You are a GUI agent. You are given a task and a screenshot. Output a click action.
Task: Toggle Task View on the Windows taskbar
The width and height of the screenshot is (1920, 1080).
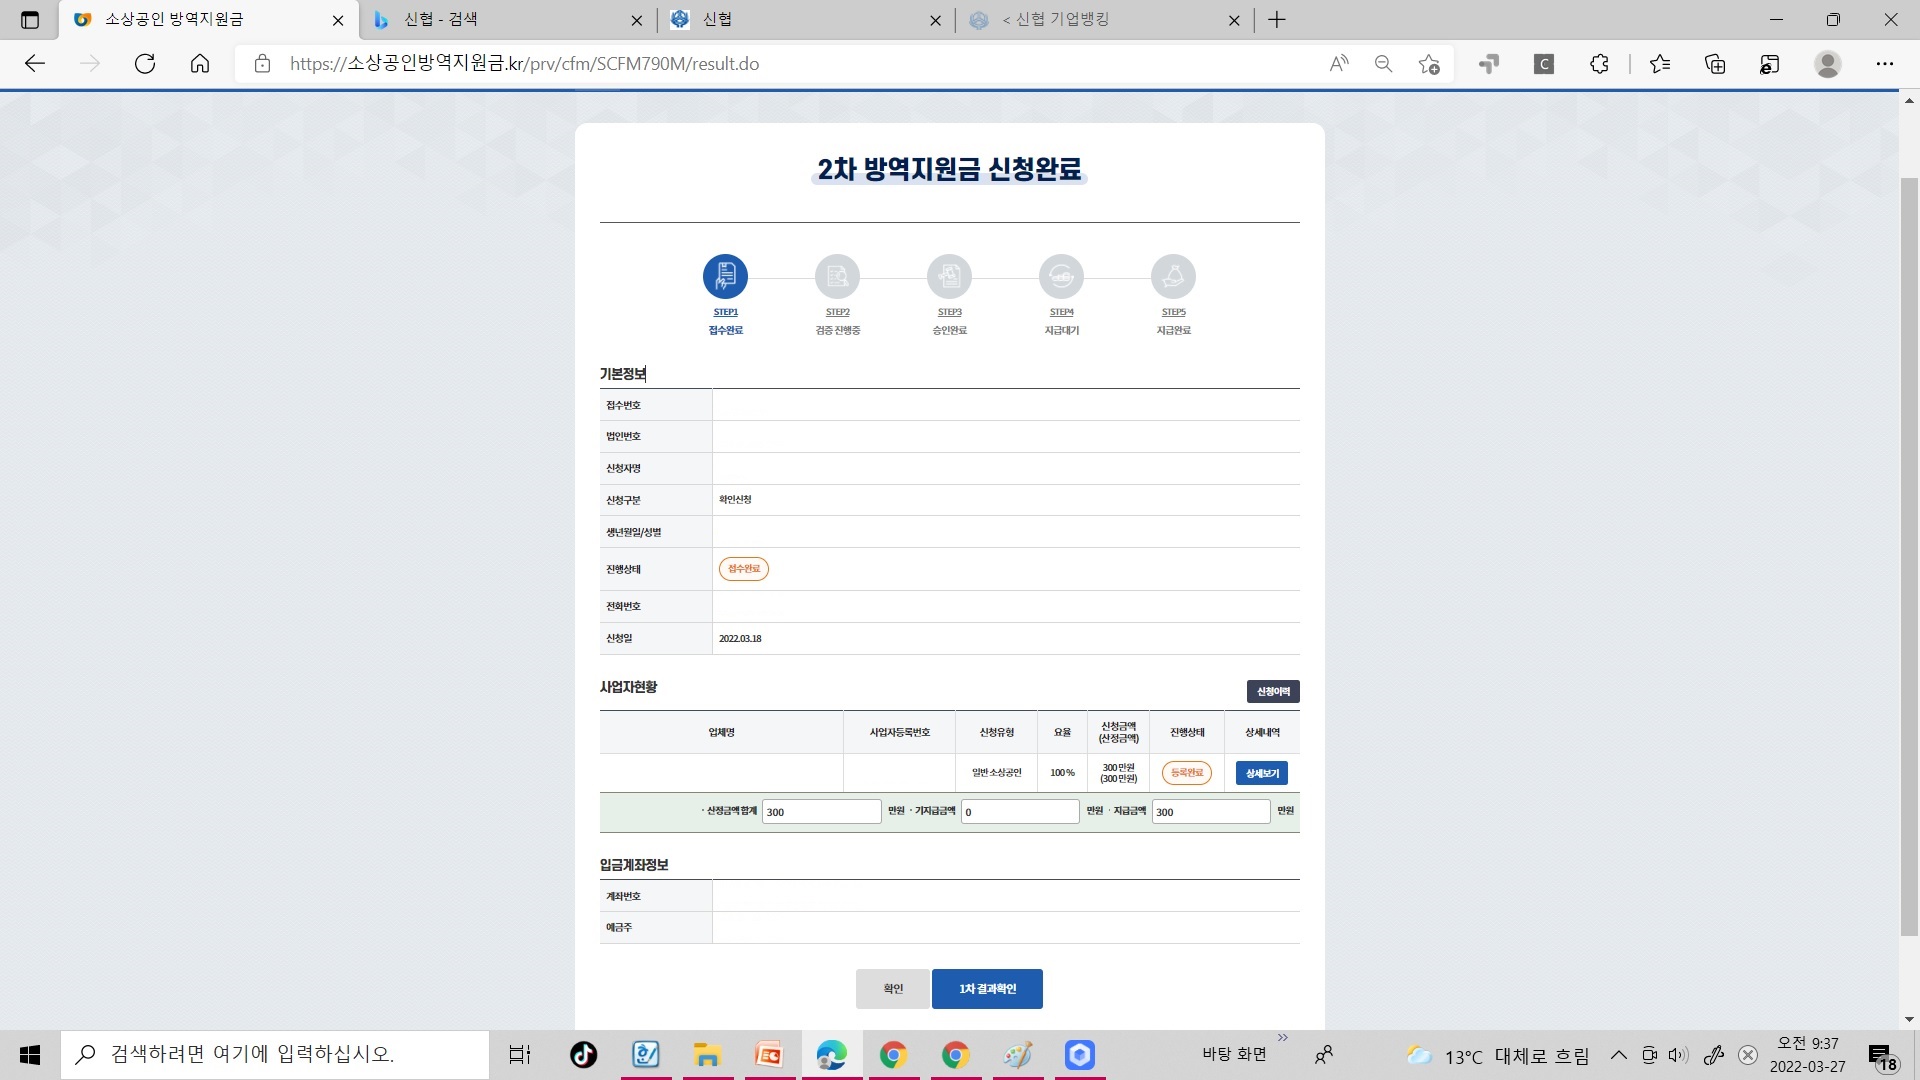click(x=519, y=1054)
